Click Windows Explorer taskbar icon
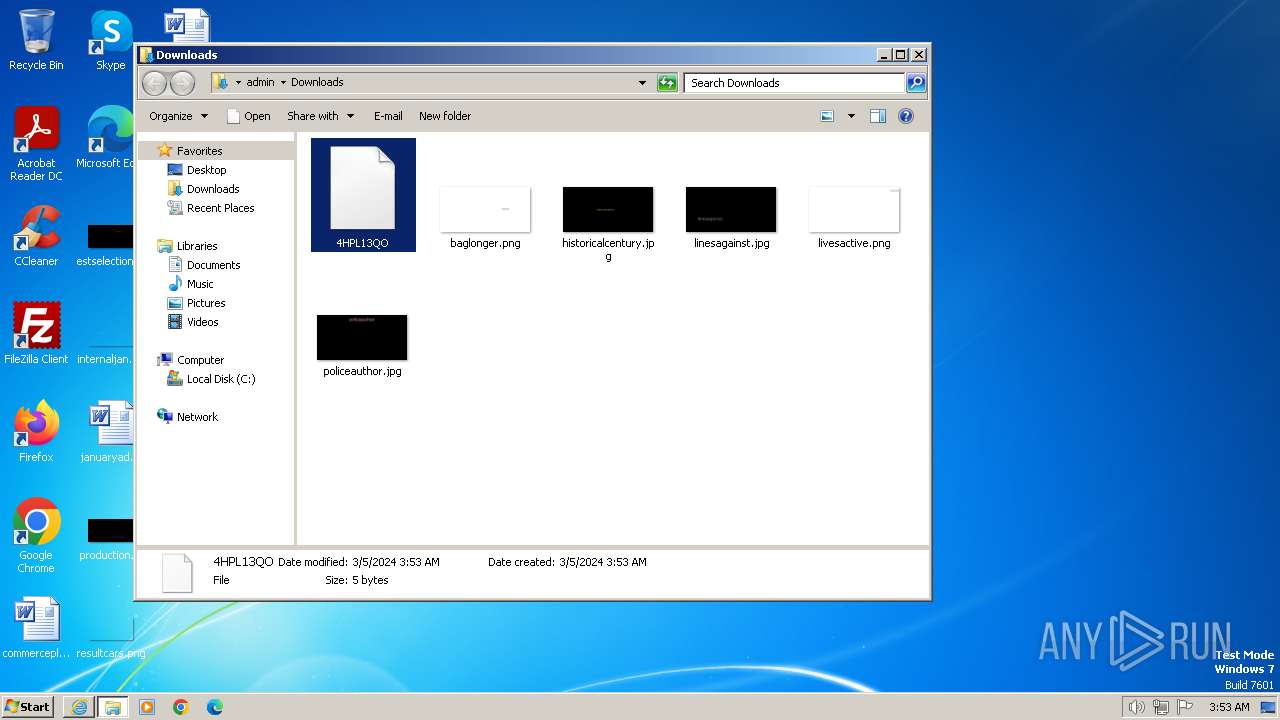 (x=113, y=707)
